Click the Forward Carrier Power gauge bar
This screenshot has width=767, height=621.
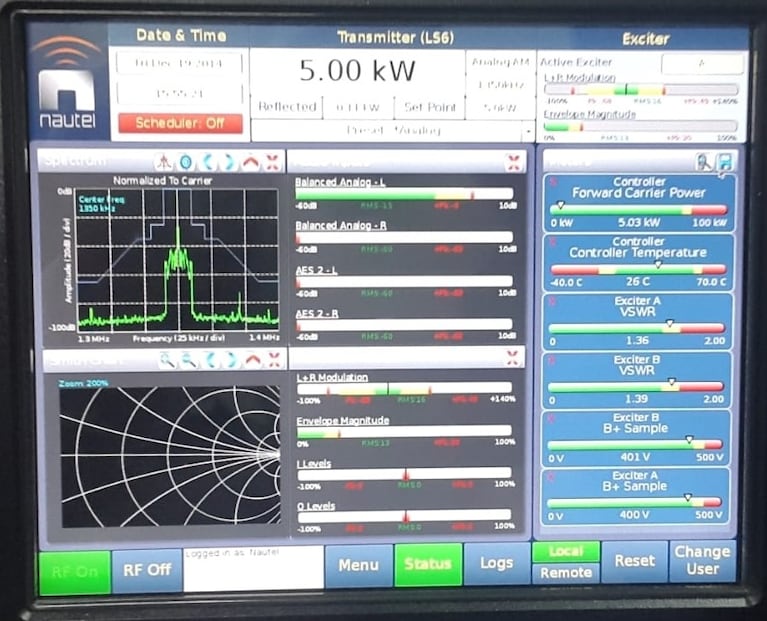tap(638, 210)
